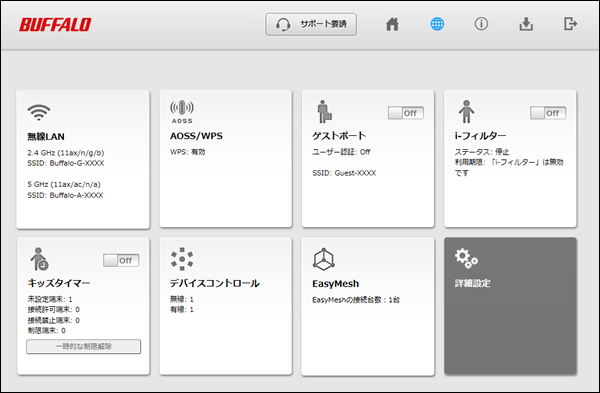Open the 詳細設定 advanced settings label
The width and height of the screenshot is (600, 393).
point(473,283)
